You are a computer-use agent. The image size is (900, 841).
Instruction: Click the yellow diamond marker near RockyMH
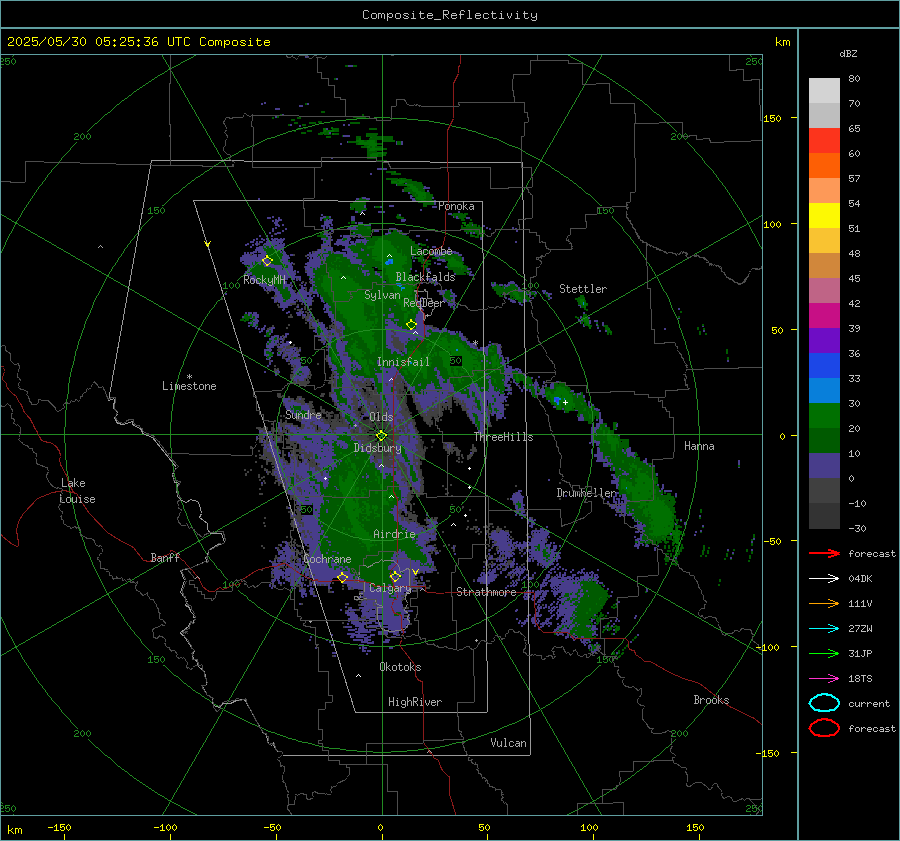point(267,261)
